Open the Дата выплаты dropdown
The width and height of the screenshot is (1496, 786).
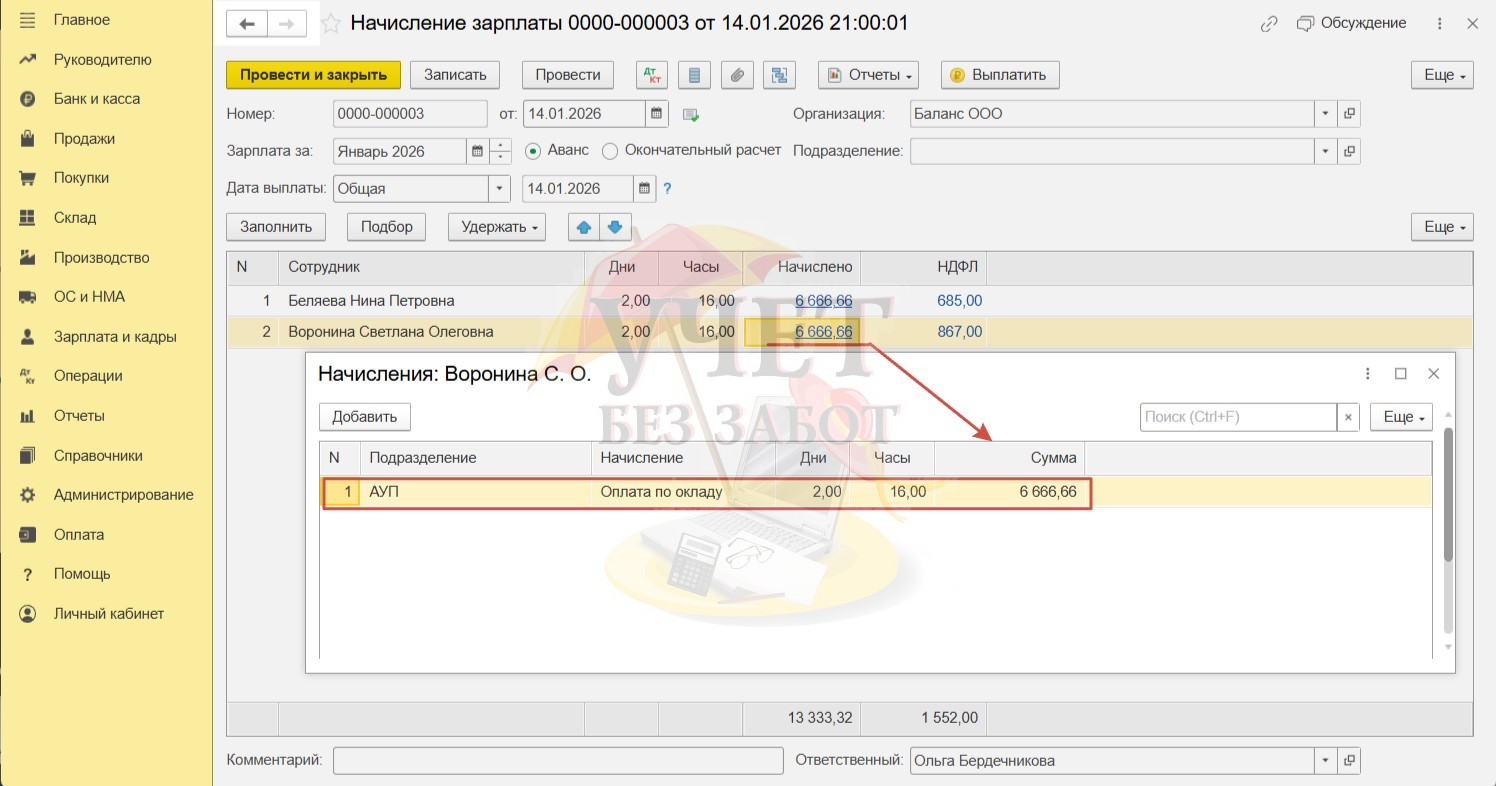coord(499,188)
